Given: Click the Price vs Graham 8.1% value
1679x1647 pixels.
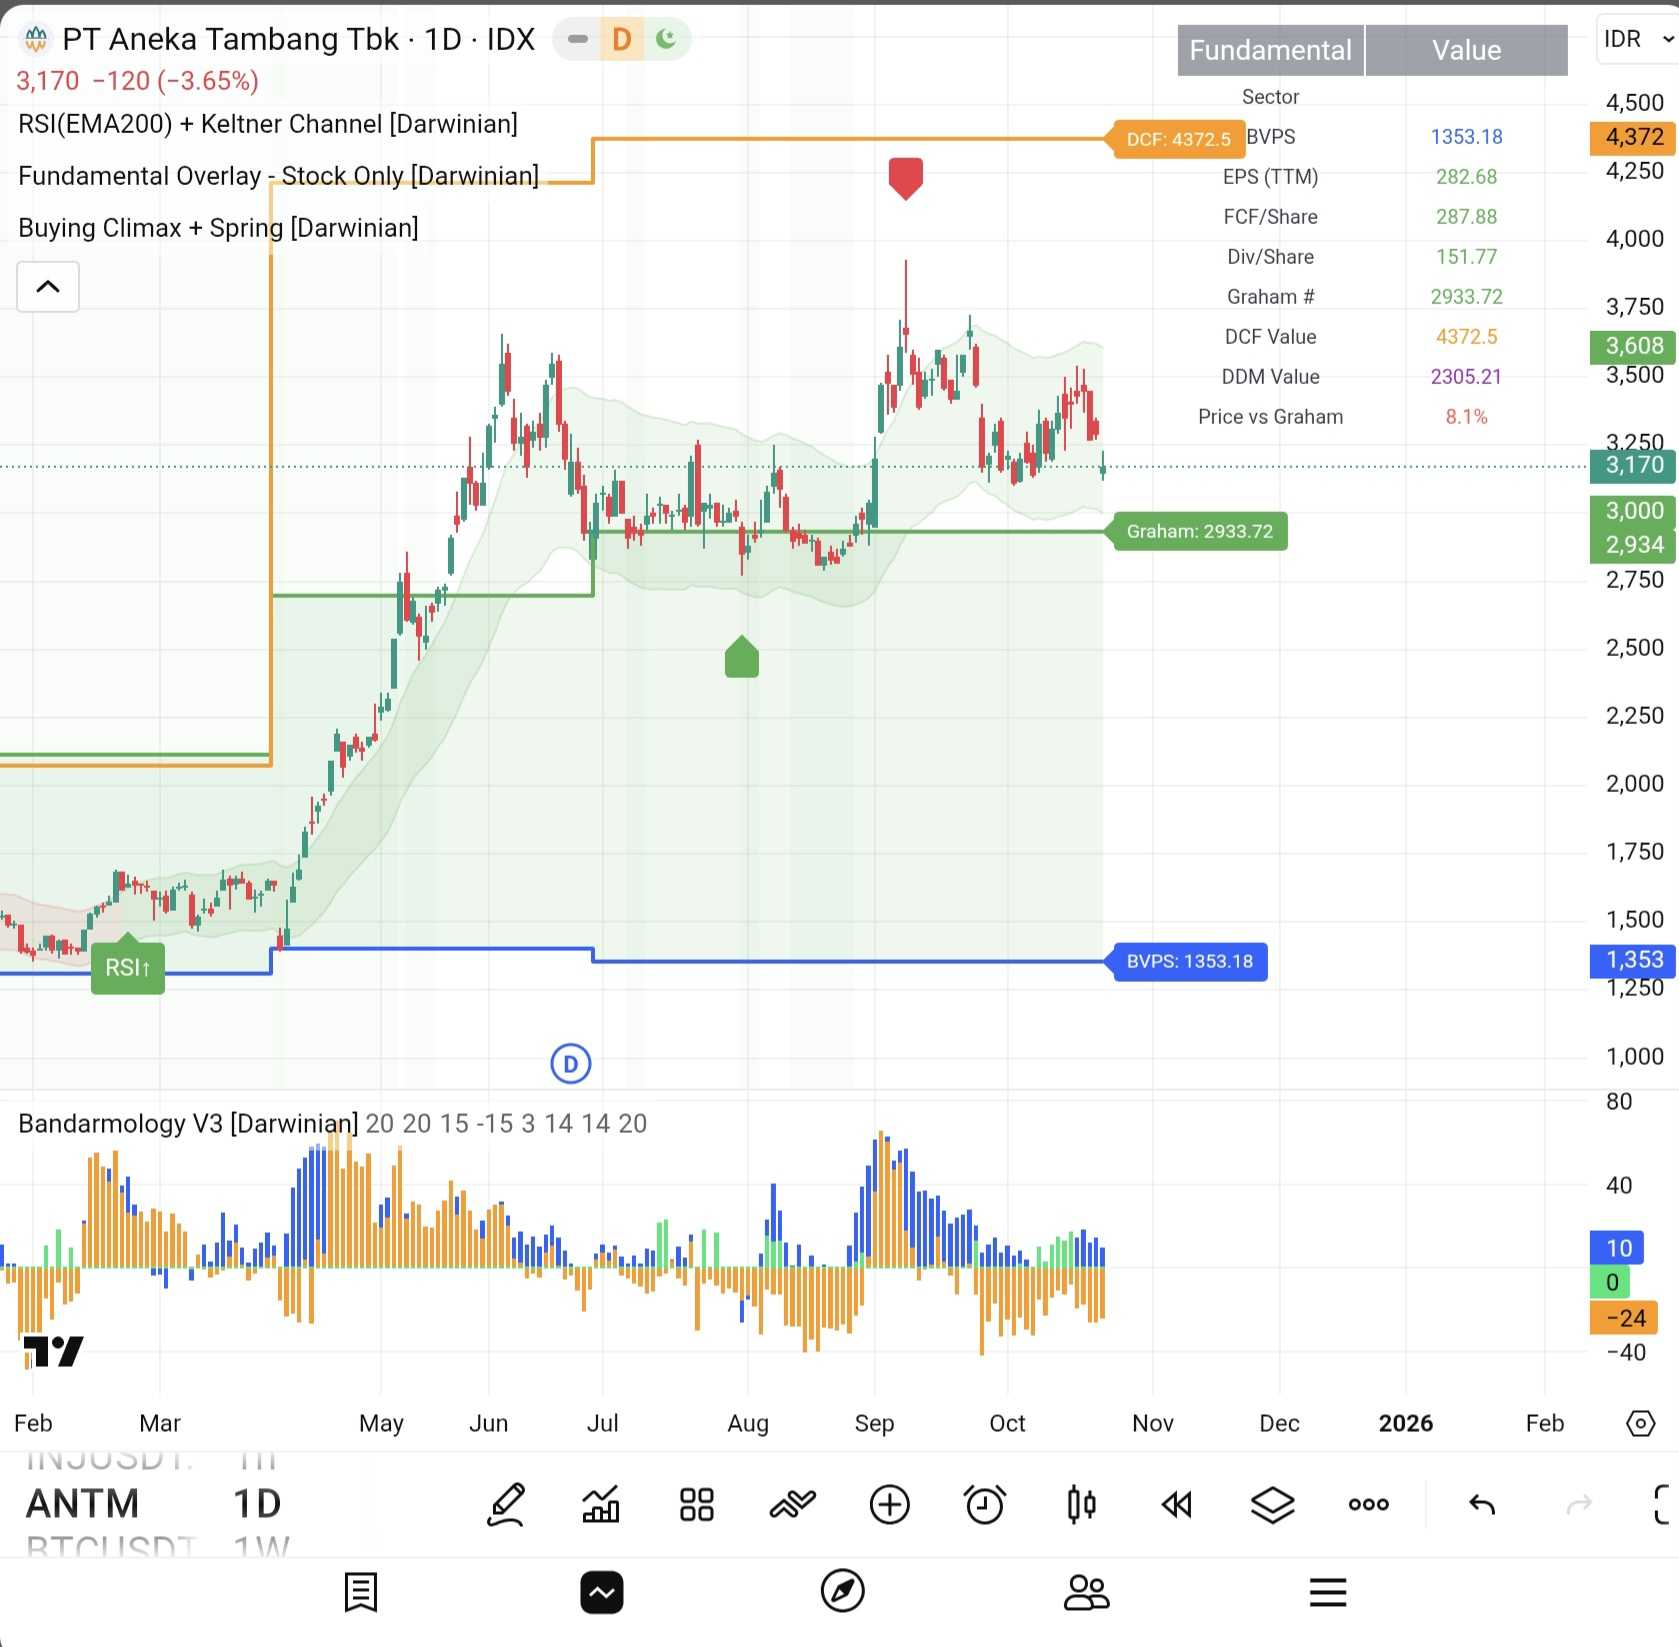Looking at the screenshot, I should tap(1466, 417).
